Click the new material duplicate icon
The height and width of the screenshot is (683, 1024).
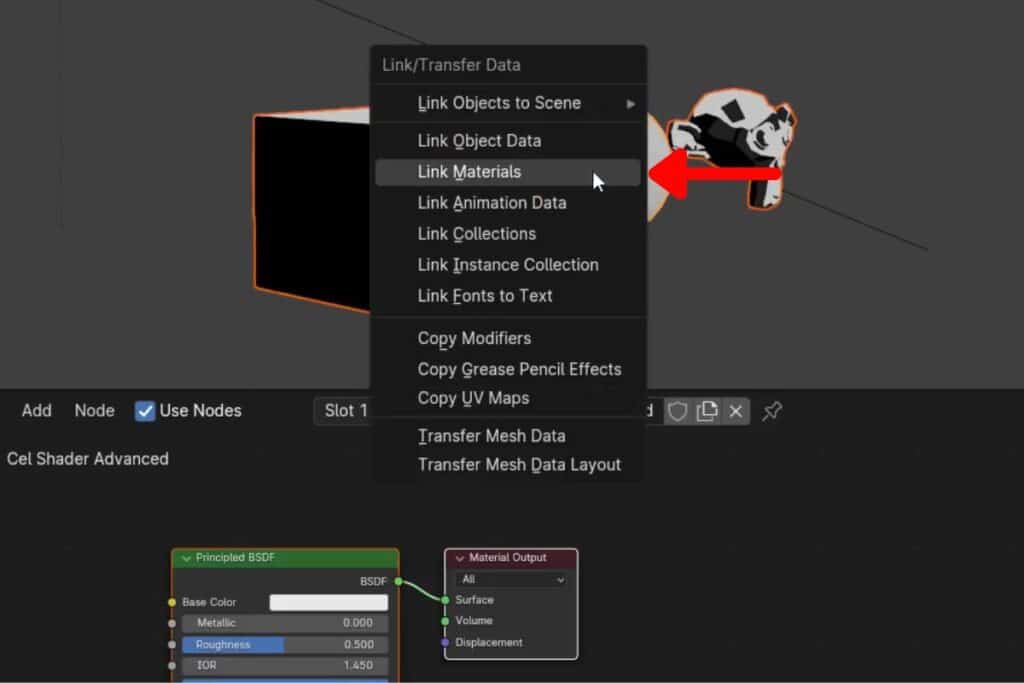pos(707,411)
